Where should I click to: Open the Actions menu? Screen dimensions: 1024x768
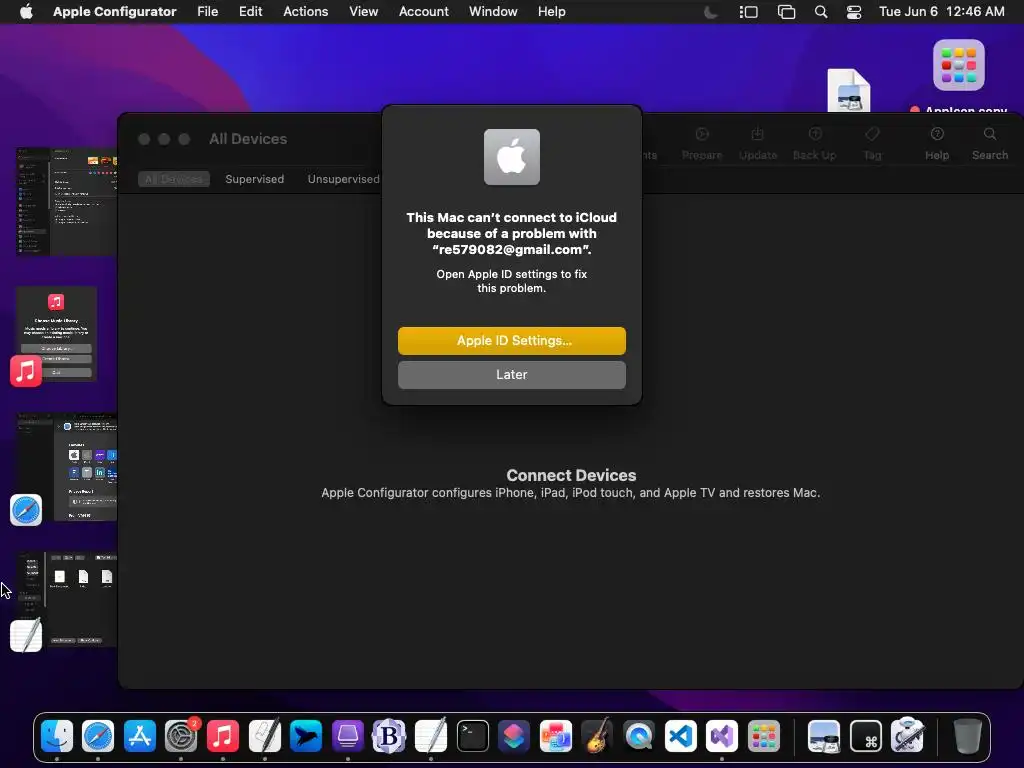tap(306, 12)
